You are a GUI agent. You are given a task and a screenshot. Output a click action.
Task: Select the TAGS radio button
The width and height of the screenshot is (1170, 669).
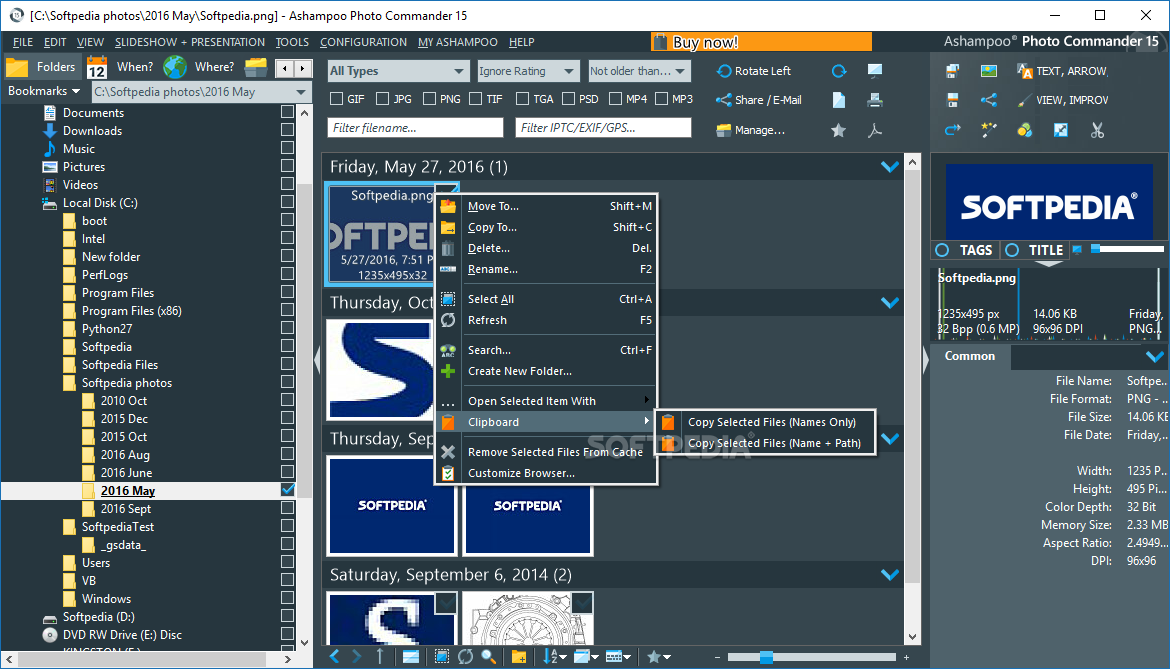click(x=942, y=250)
